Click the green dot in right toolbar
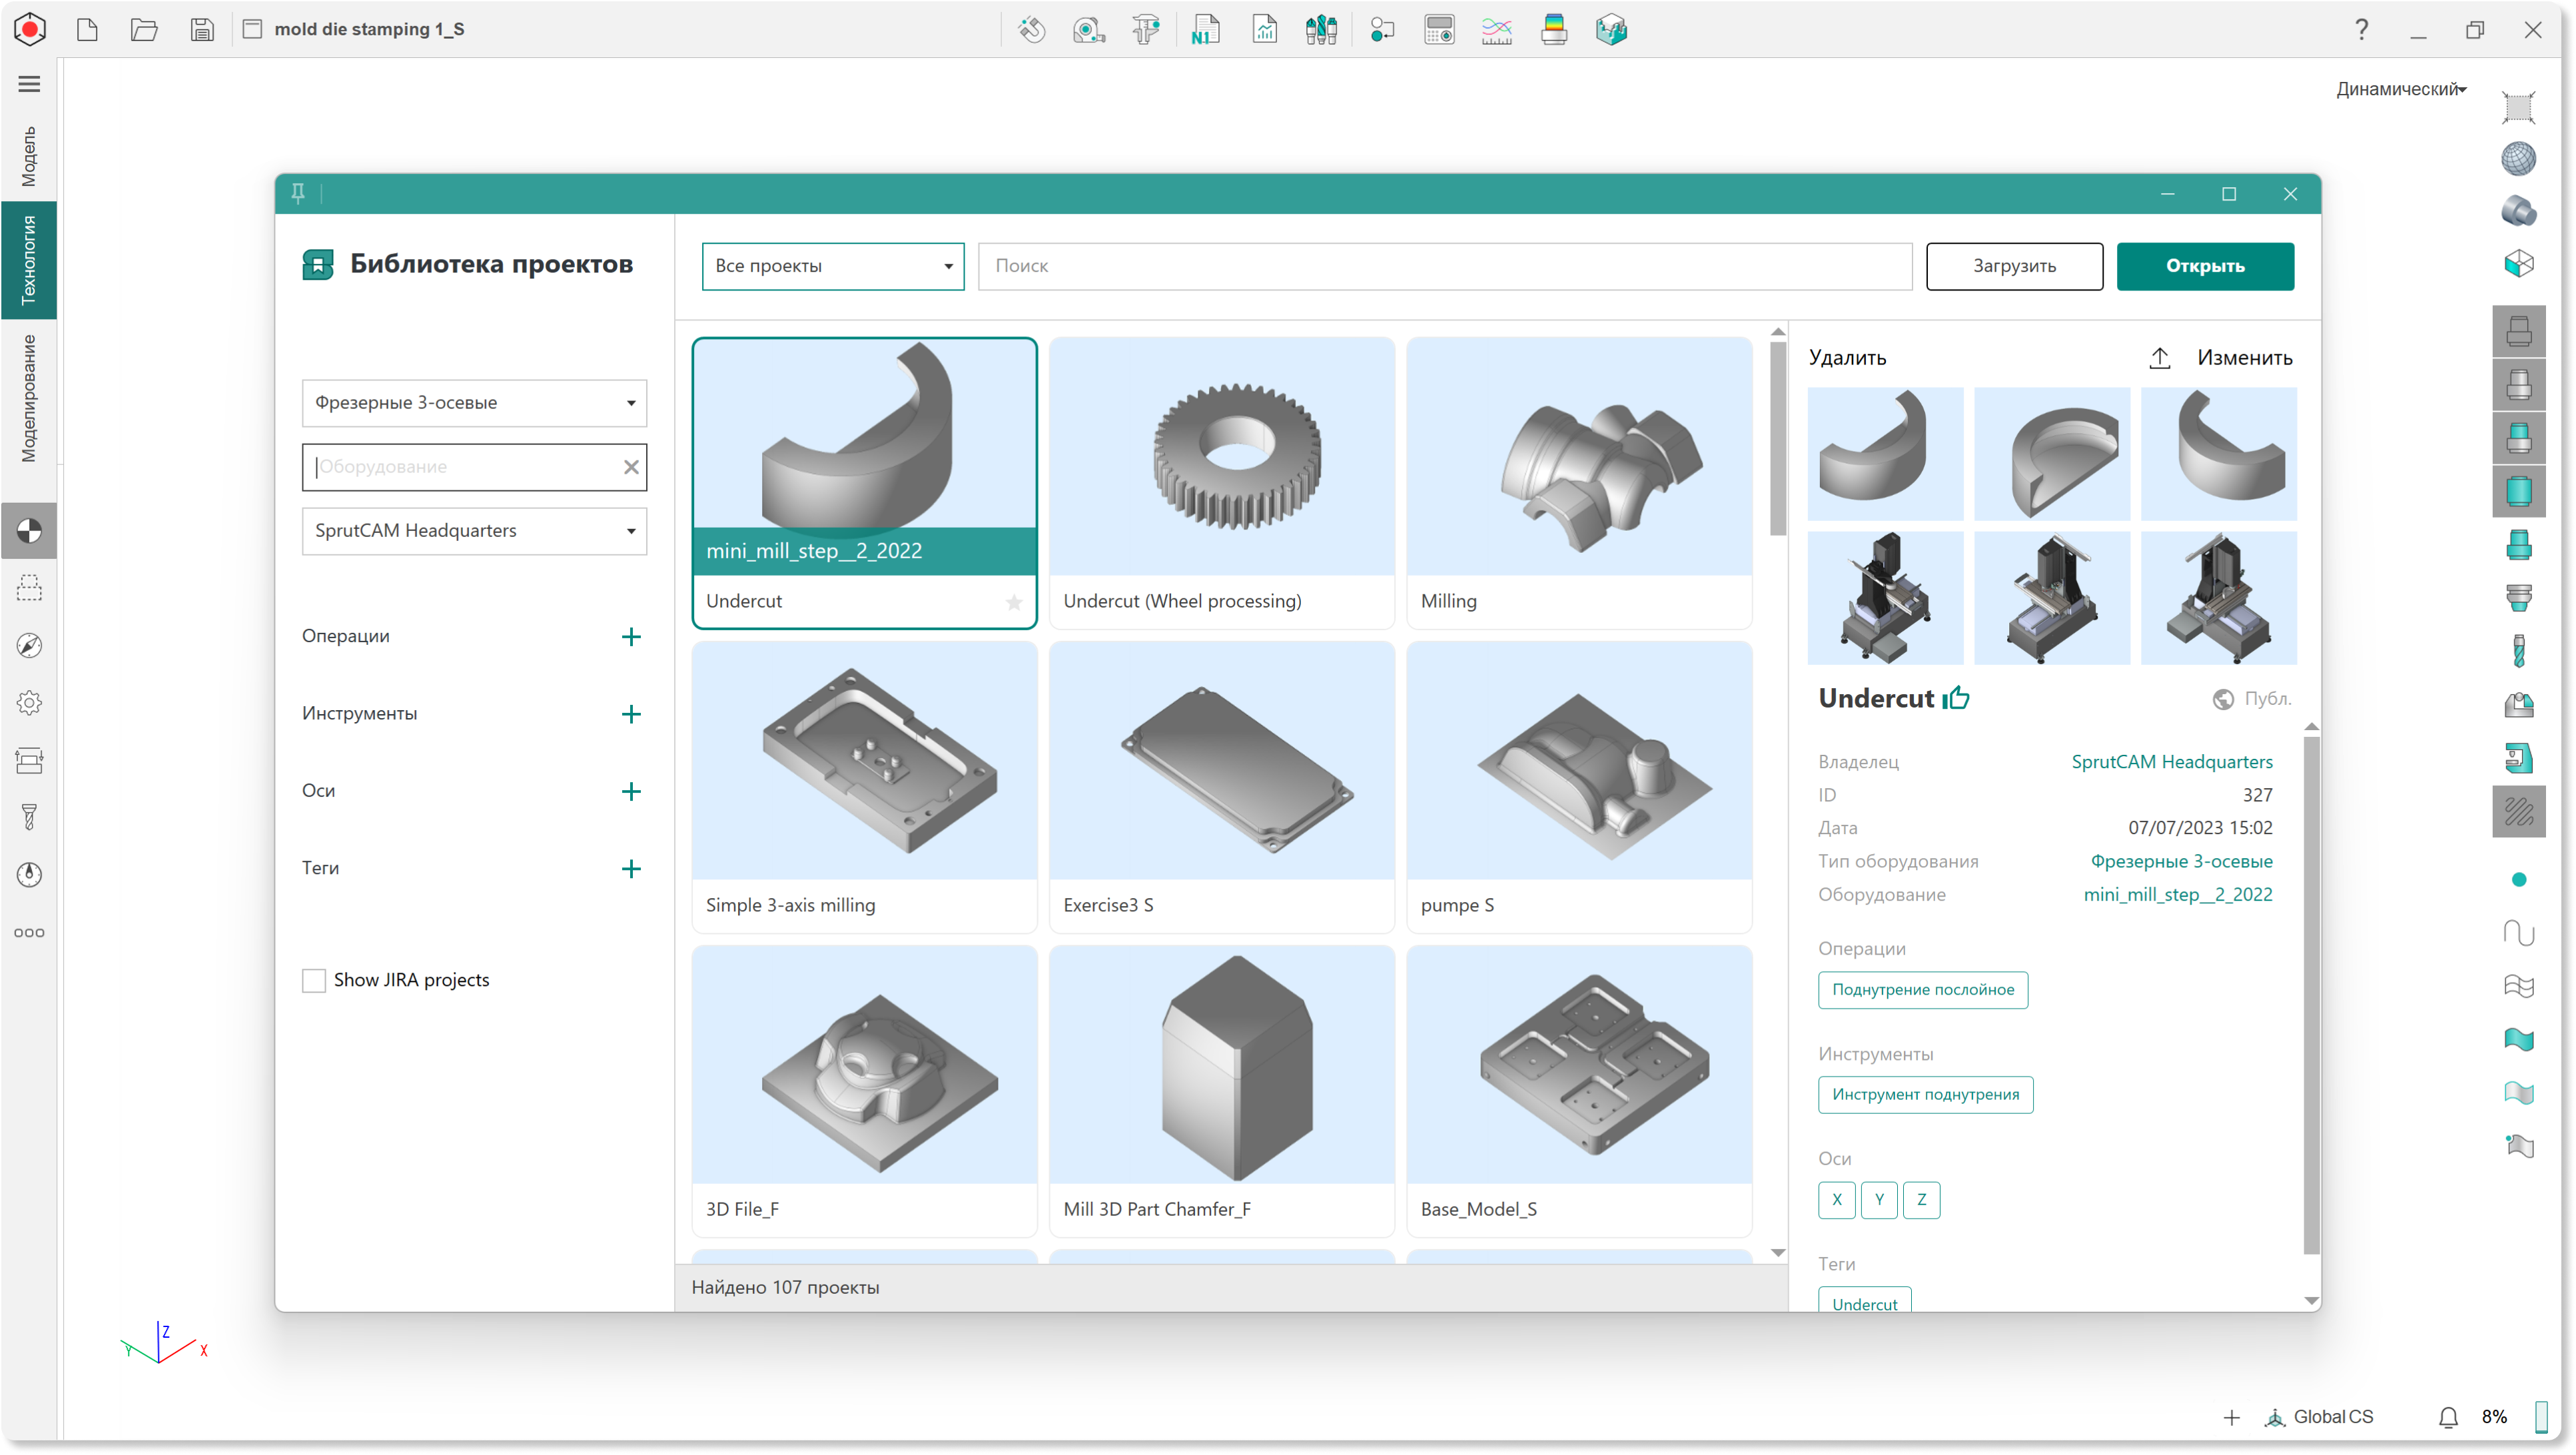 pyautogui.click(x=2519, y=879)
